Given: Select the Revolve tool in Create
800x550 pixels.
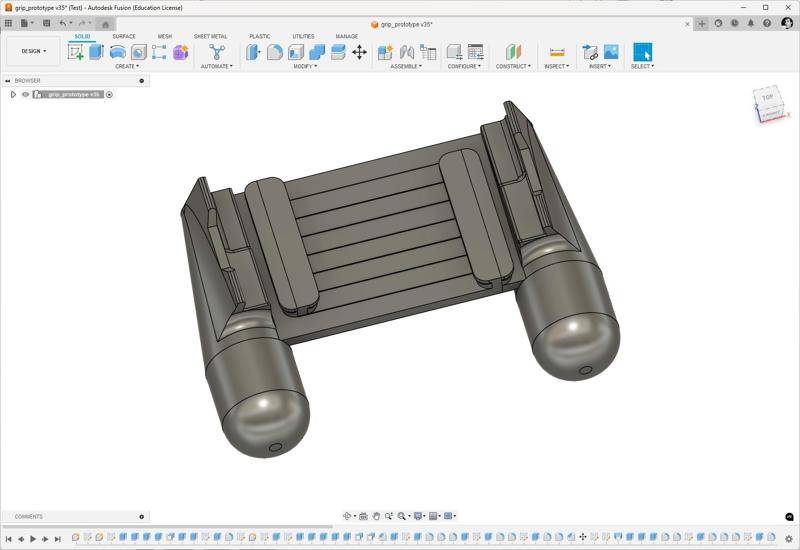Looking at the screenshot, I should pos(118,52).
